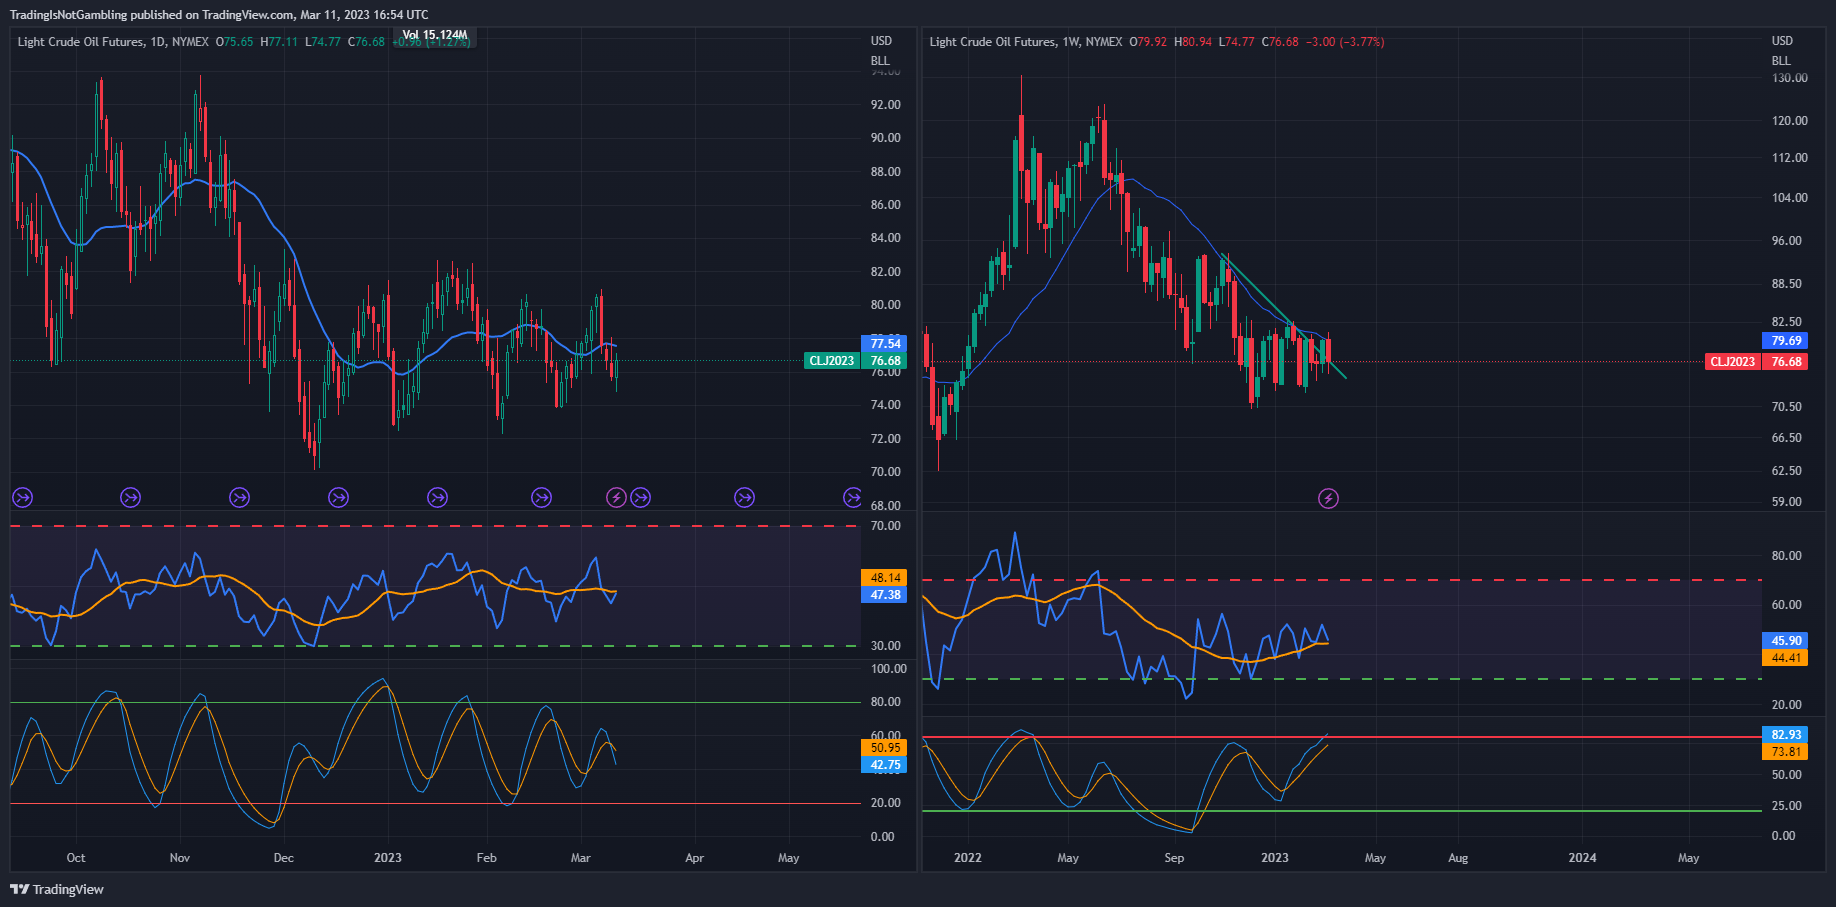The image size is (1836, 907).
Task: Click the 86.00 price level on the daily axis
Action: tap(886, 205)
